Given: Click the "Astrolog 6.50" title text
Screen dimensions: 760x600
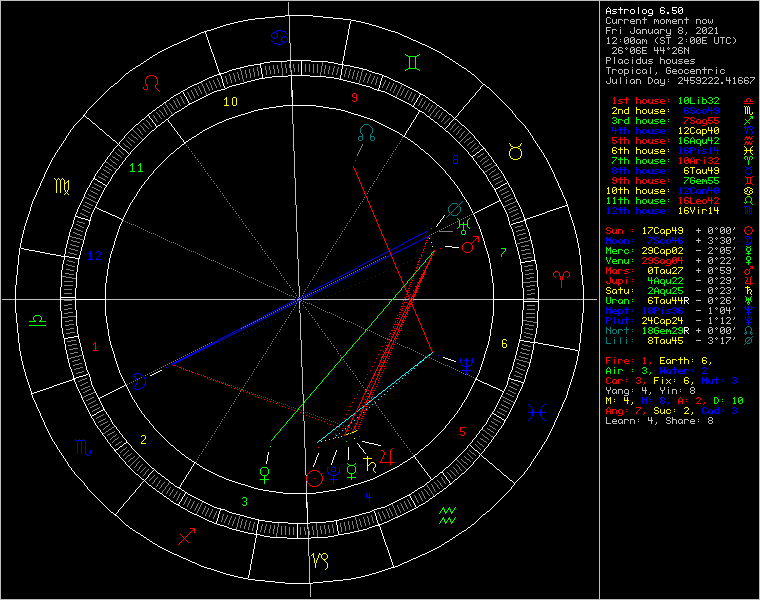Looking at the screenshot, I should [x=644, y=11].
